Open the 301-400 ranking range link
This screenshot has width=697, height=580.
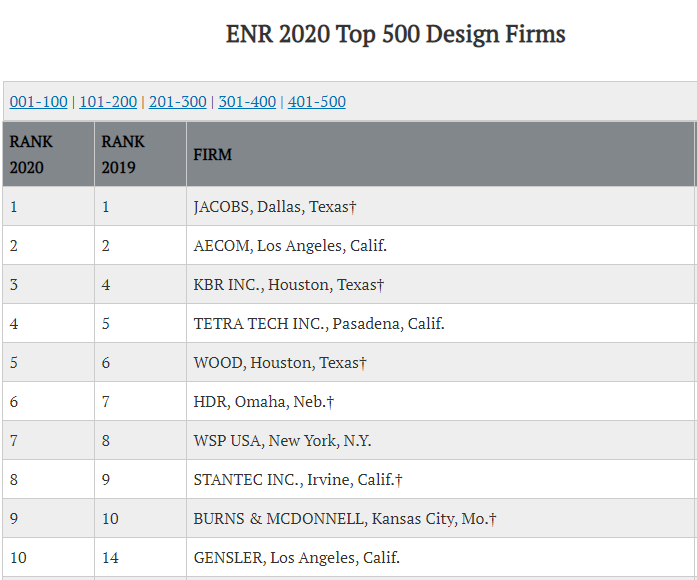point(247,102)
